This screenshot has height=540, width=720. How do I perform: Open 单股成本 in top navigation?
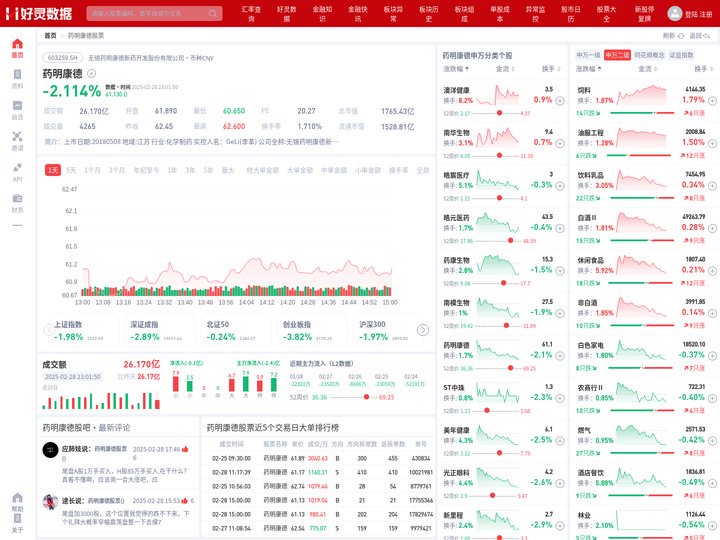[500, 13]
